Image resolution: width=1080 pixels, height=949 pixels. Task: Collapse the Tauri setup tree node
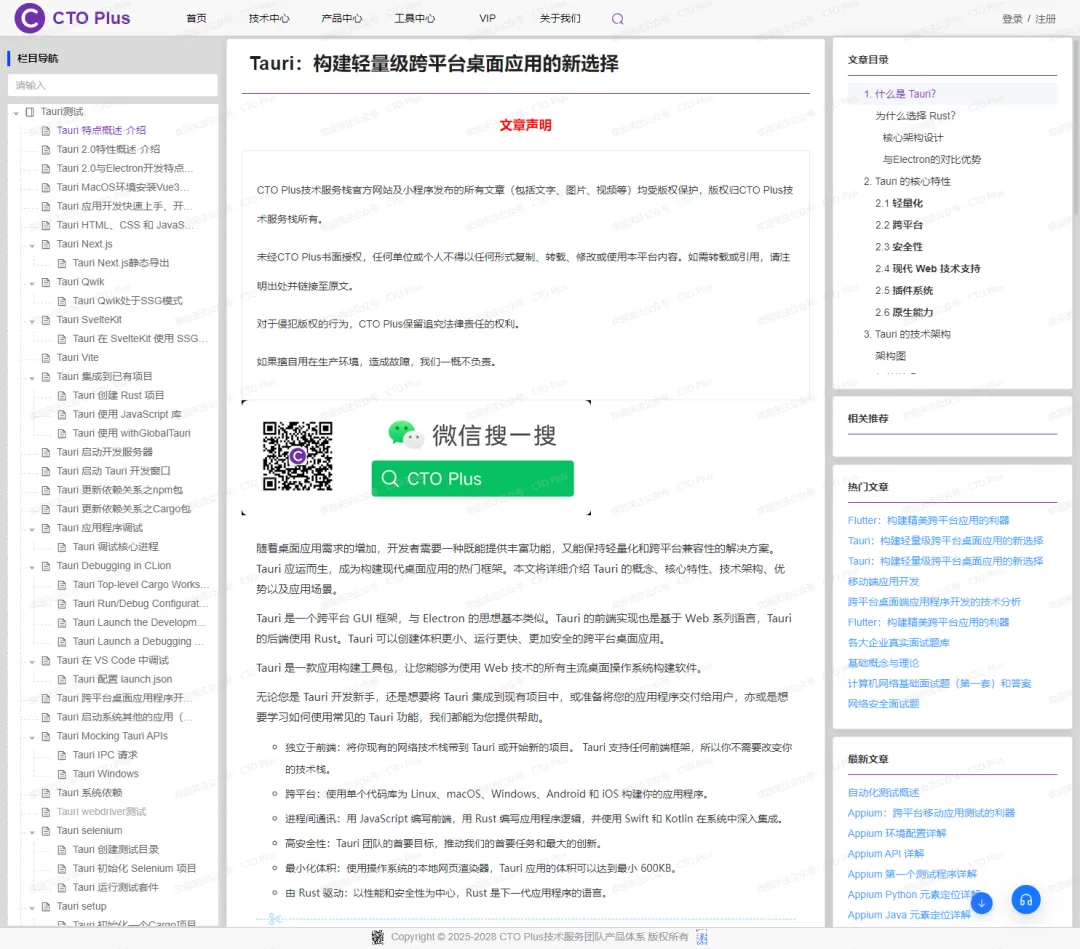coord(32,908)
